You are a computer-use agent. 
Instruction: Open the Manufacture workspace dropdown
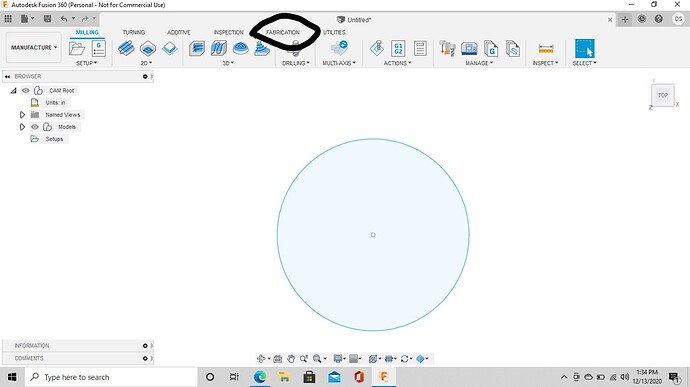click(x=33, y=48)
